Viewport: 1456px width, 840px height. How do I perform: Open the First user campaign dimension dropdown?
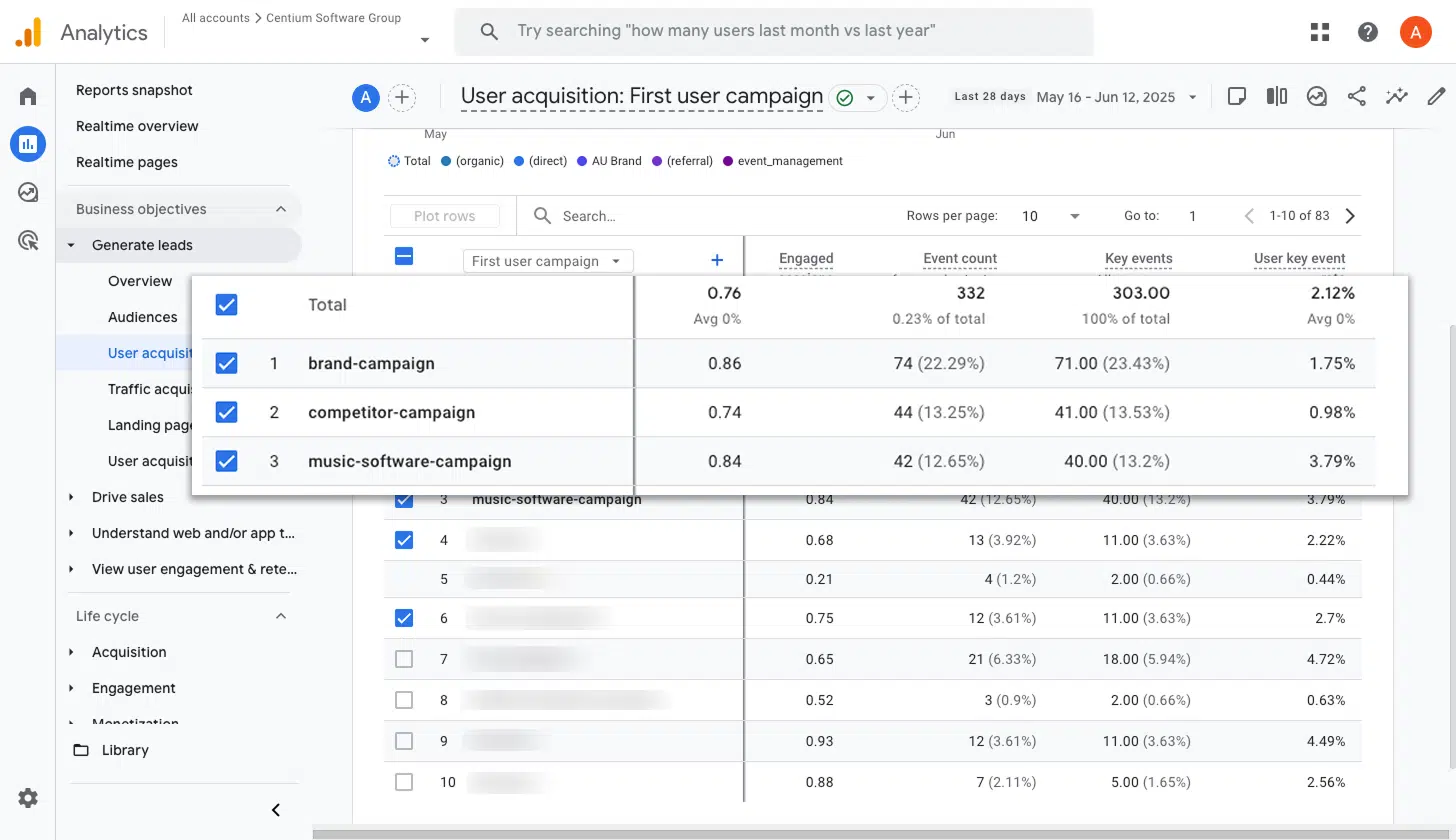tap(547, 260)
